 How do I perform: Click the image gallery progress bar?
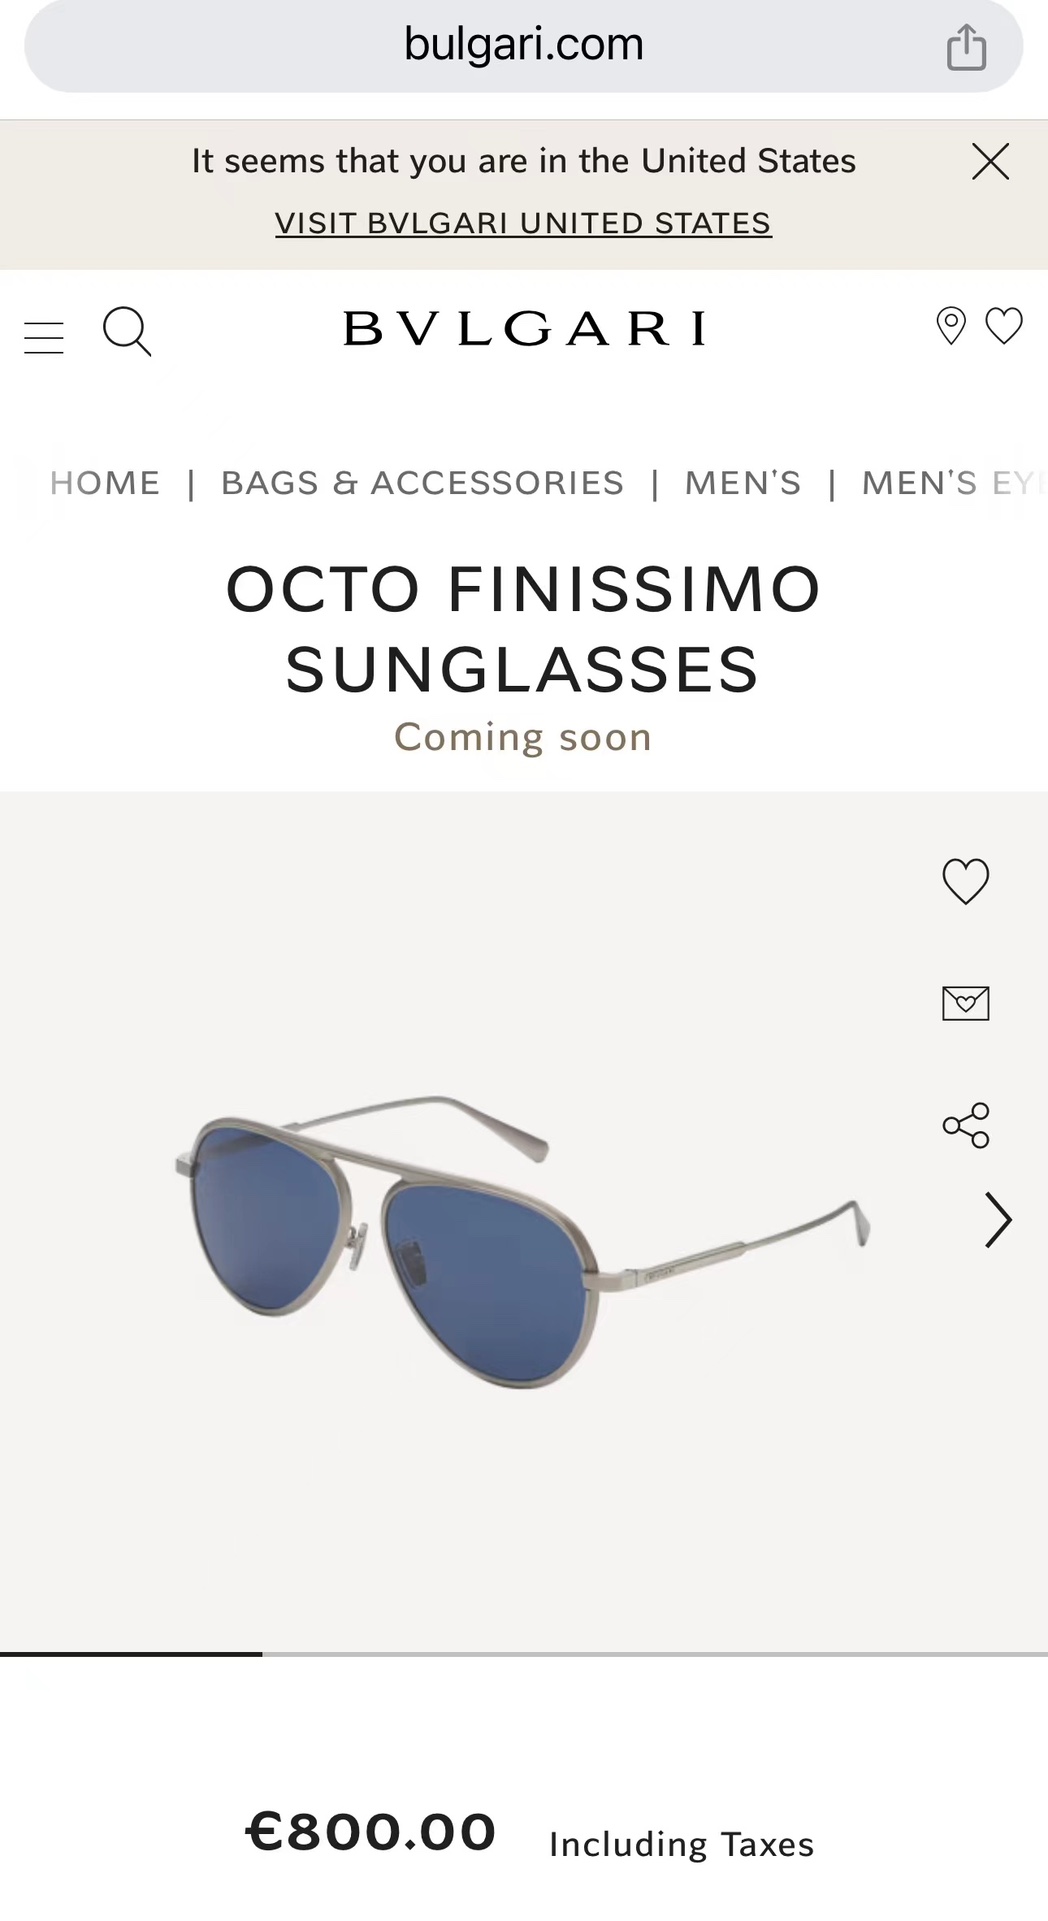(x=524, y=1654)
